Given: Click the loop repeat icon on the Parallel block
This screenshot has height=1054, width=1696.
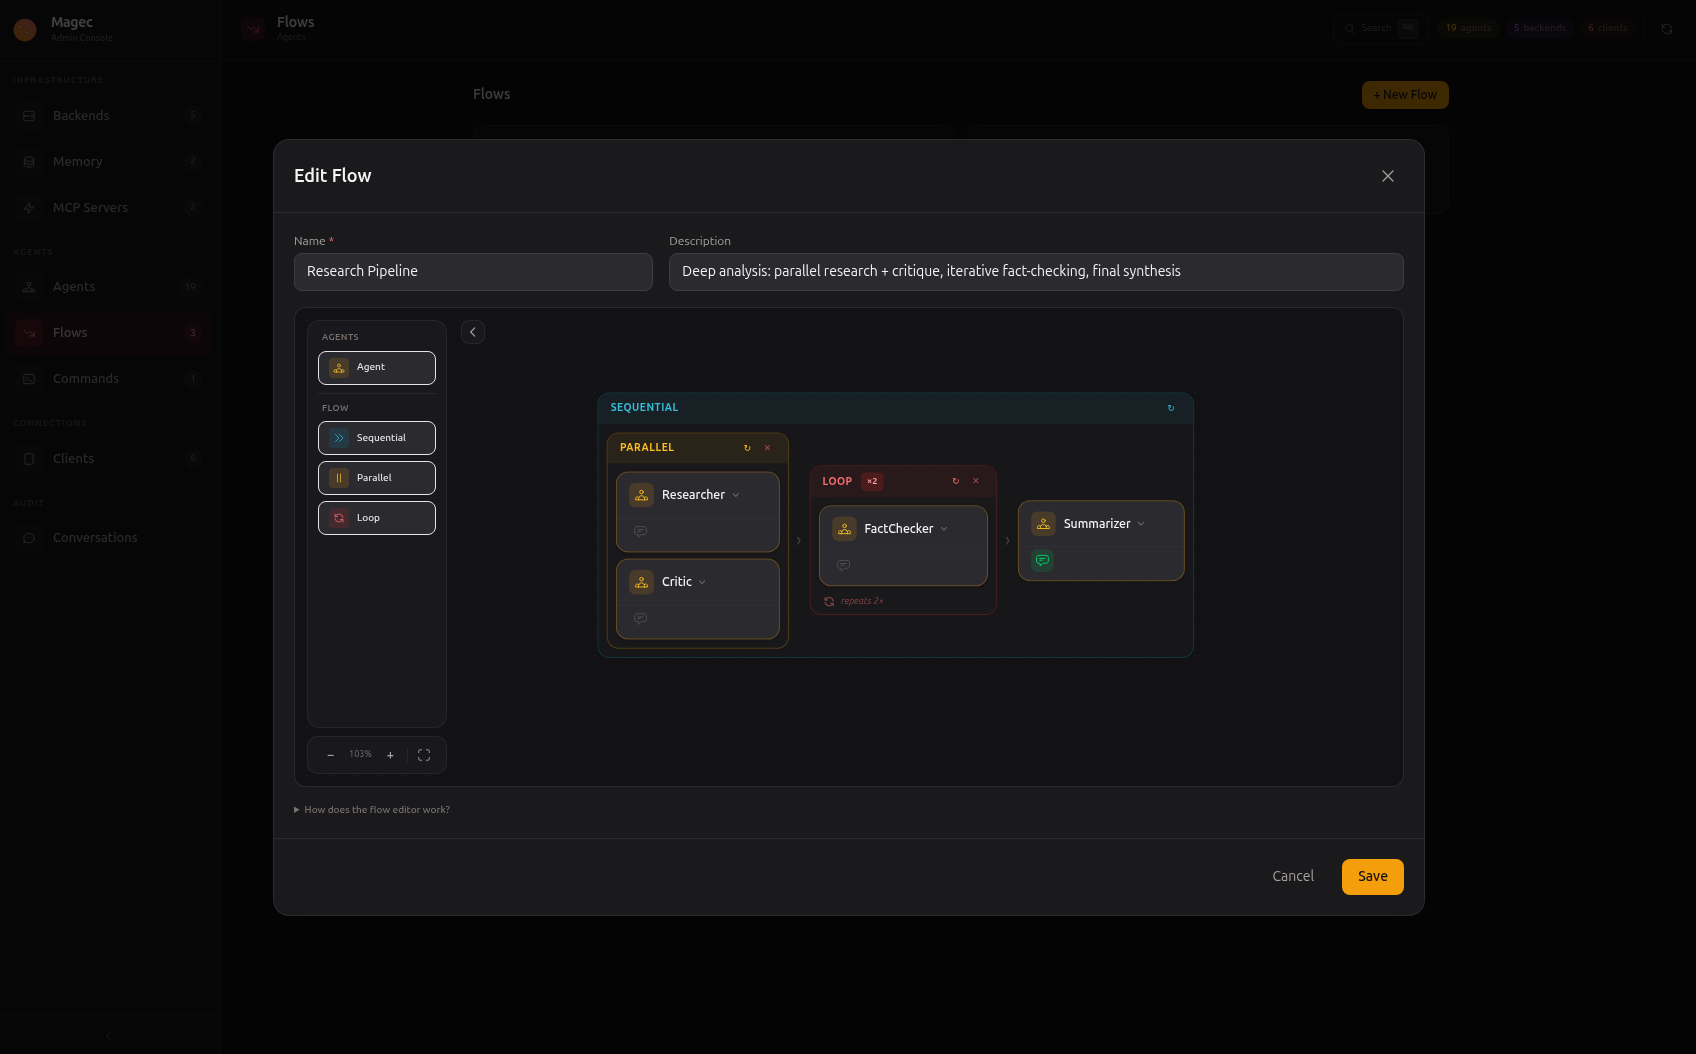Looking at the screenshot, I should coord(747,447).
